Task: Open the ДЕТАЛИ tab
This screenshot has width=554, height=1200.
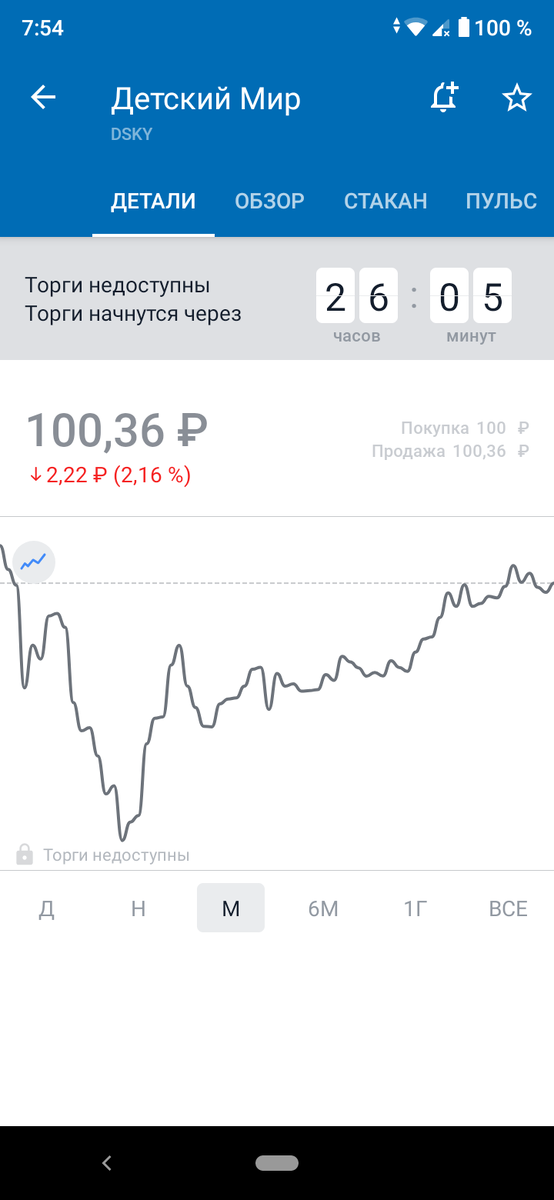Action: click(153, 201)
